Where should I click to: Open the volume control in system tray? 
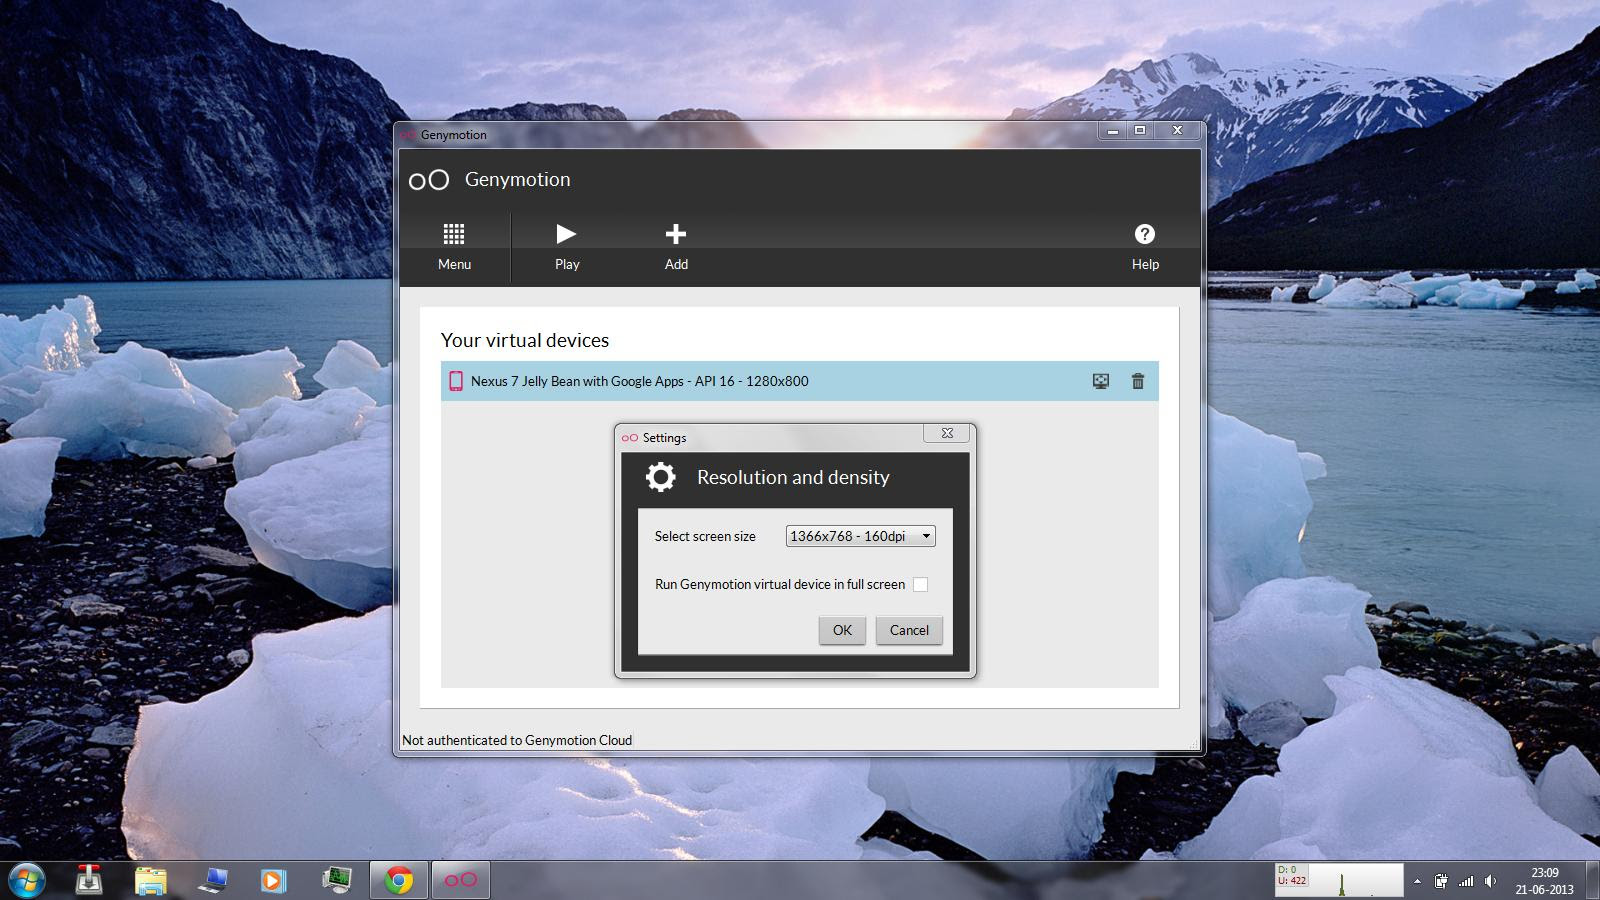[1490, 881]
